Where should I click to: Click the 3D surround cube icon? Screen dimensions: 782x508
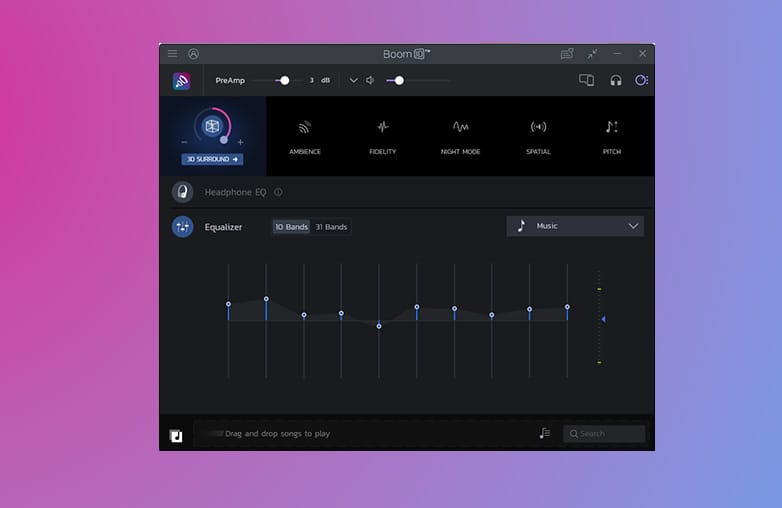[212, 126]
